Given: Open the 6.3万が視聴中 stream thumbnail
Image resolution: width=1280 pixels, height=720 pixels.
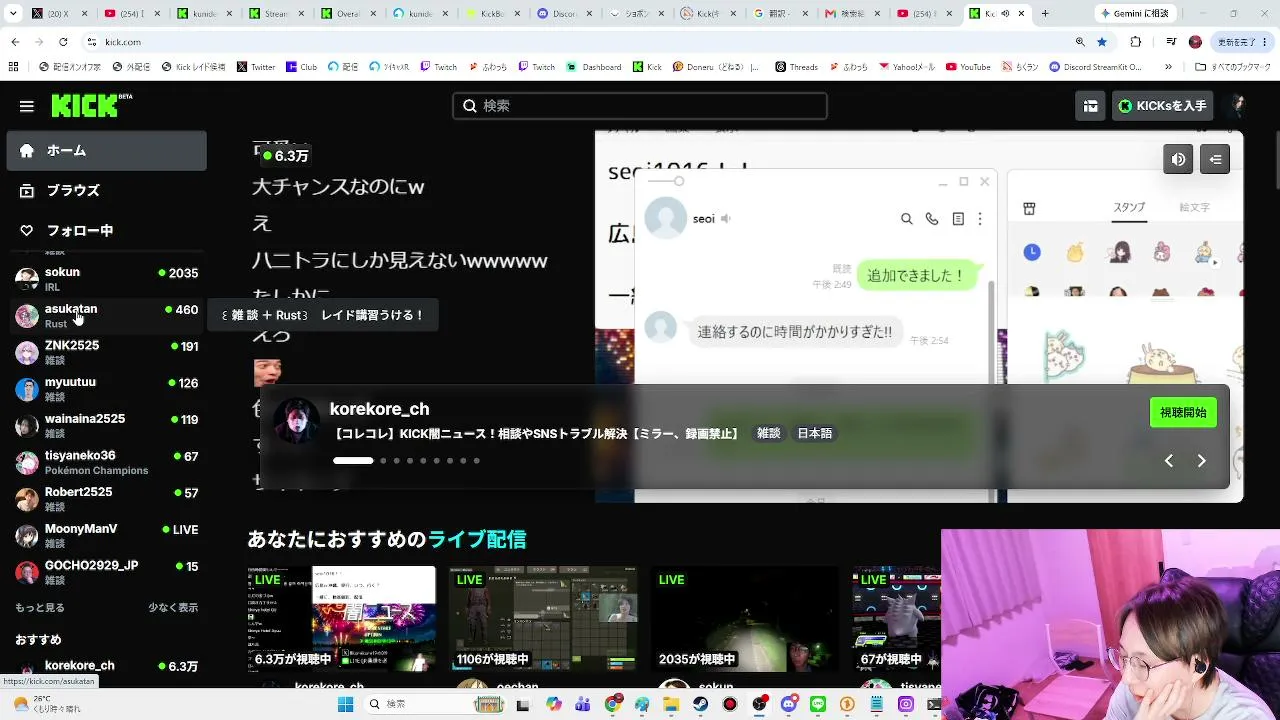Looking at the screenshot, I should point(341,618).
